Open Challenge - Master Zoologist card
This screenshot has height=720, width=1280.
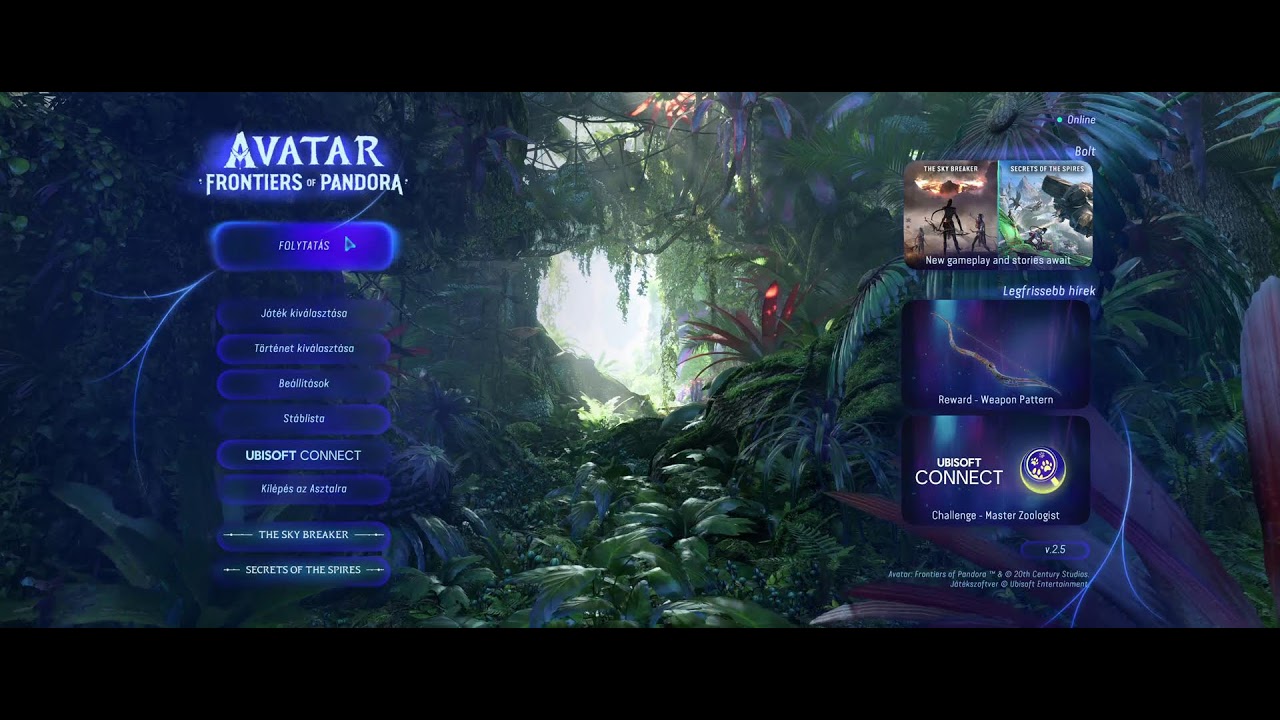click(x=996, y=471)
